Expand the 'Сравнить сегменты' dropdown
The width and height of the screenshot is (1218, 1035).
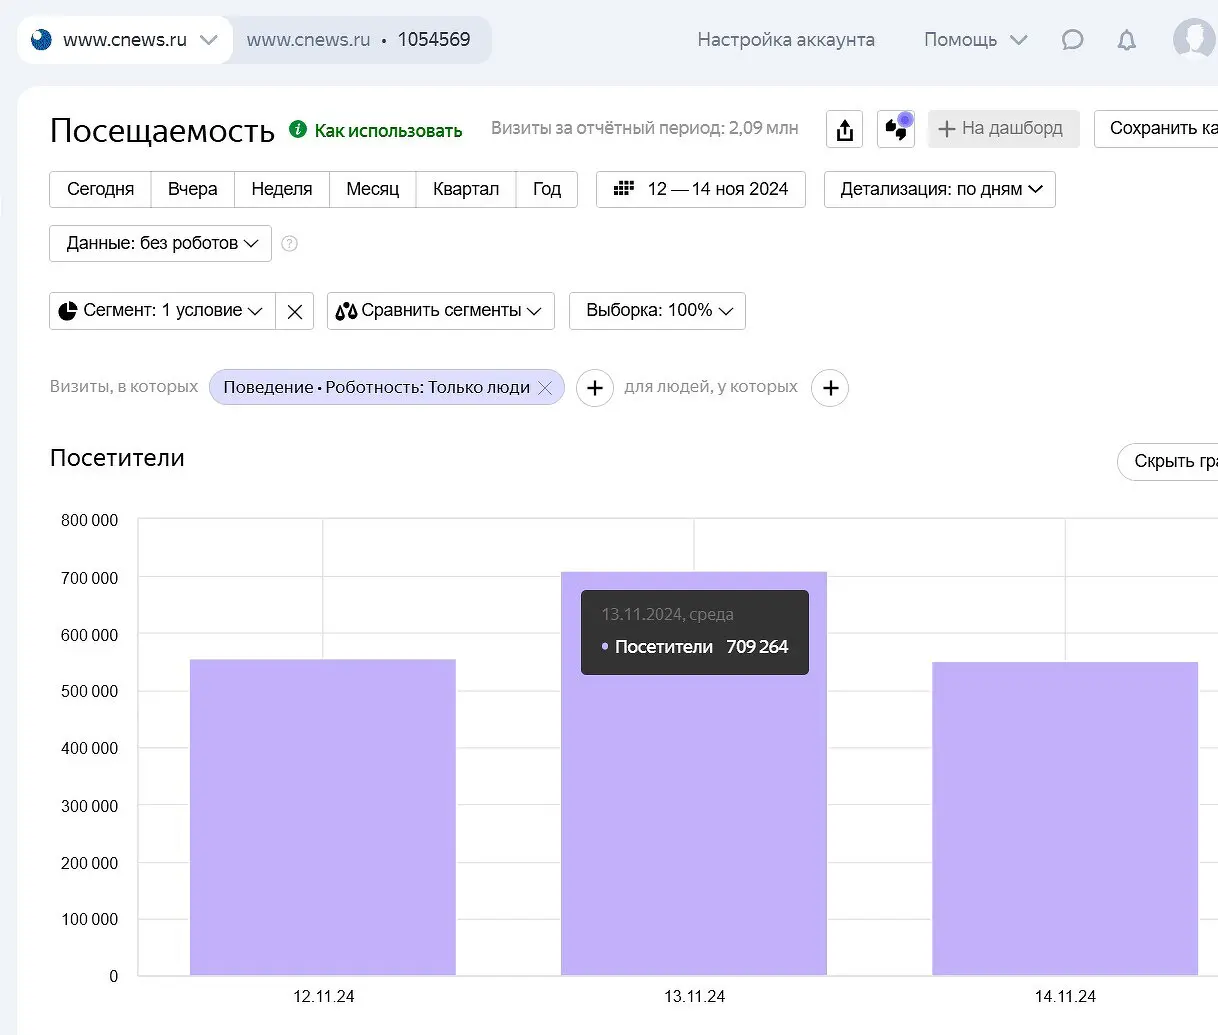(440, 311)
